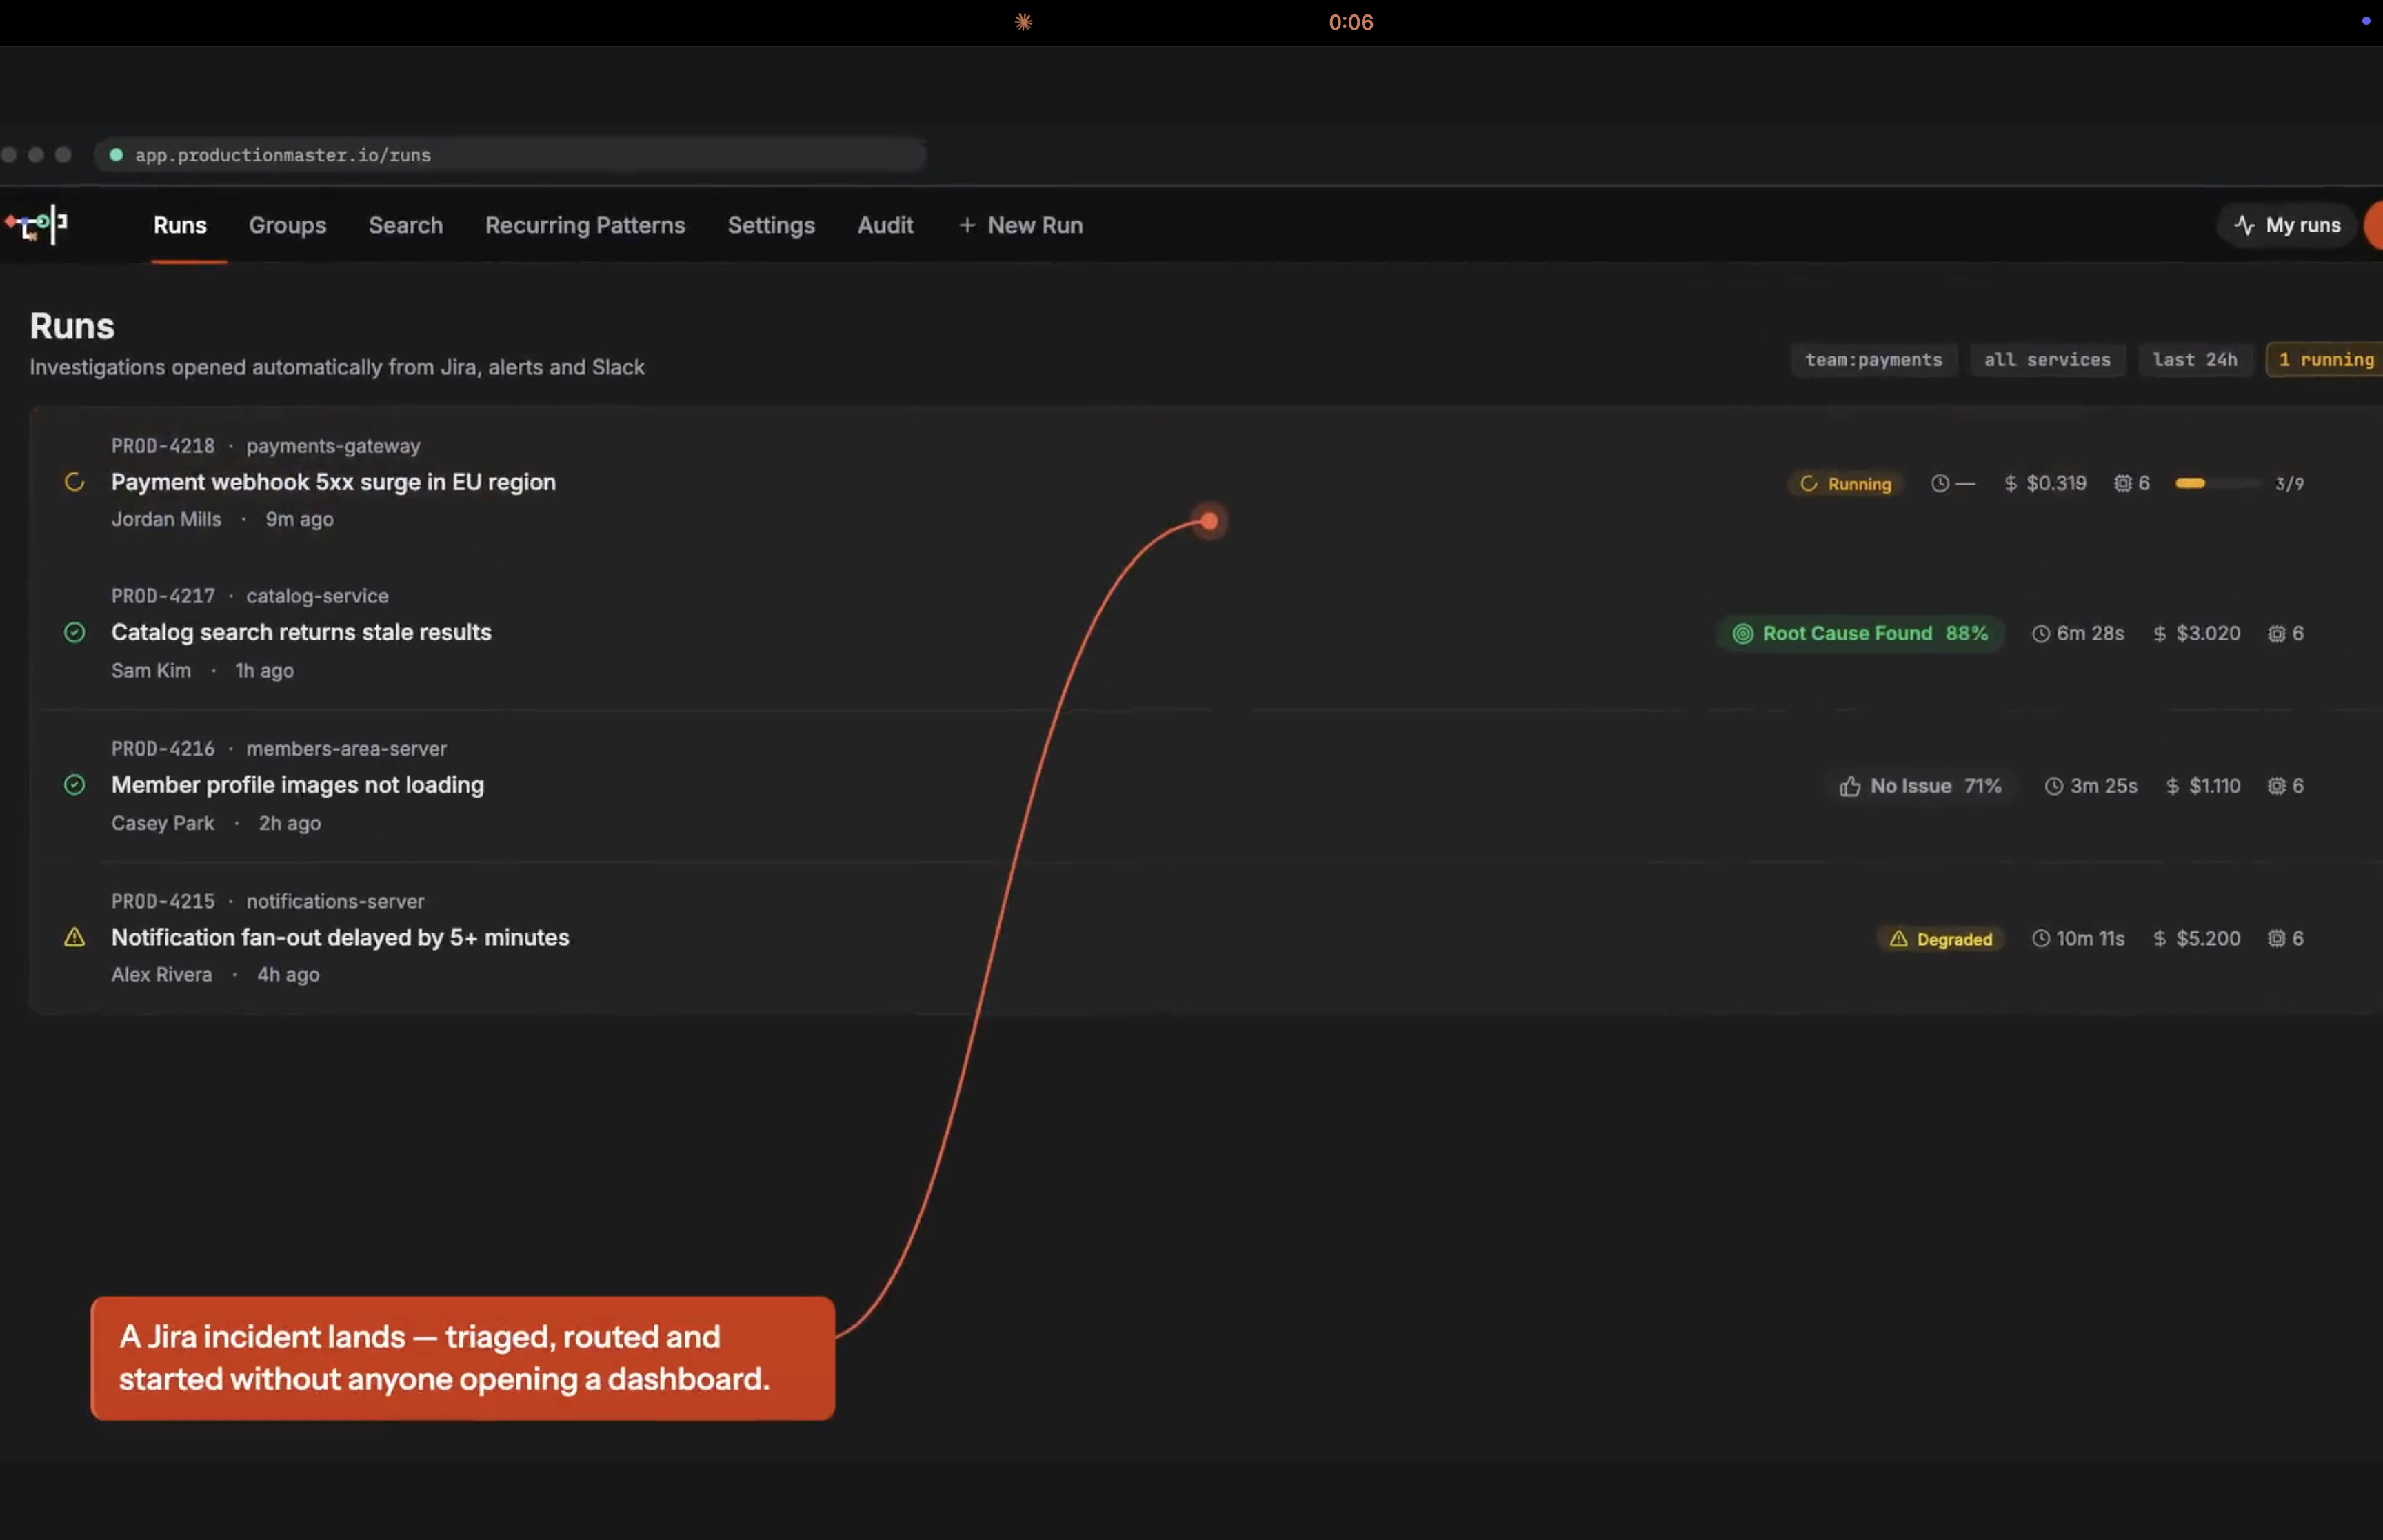Image resolution: width=2383 pixels, height=1540 pixels.
Task: Click the Degraded status badge
Action: pos(1941,939)
